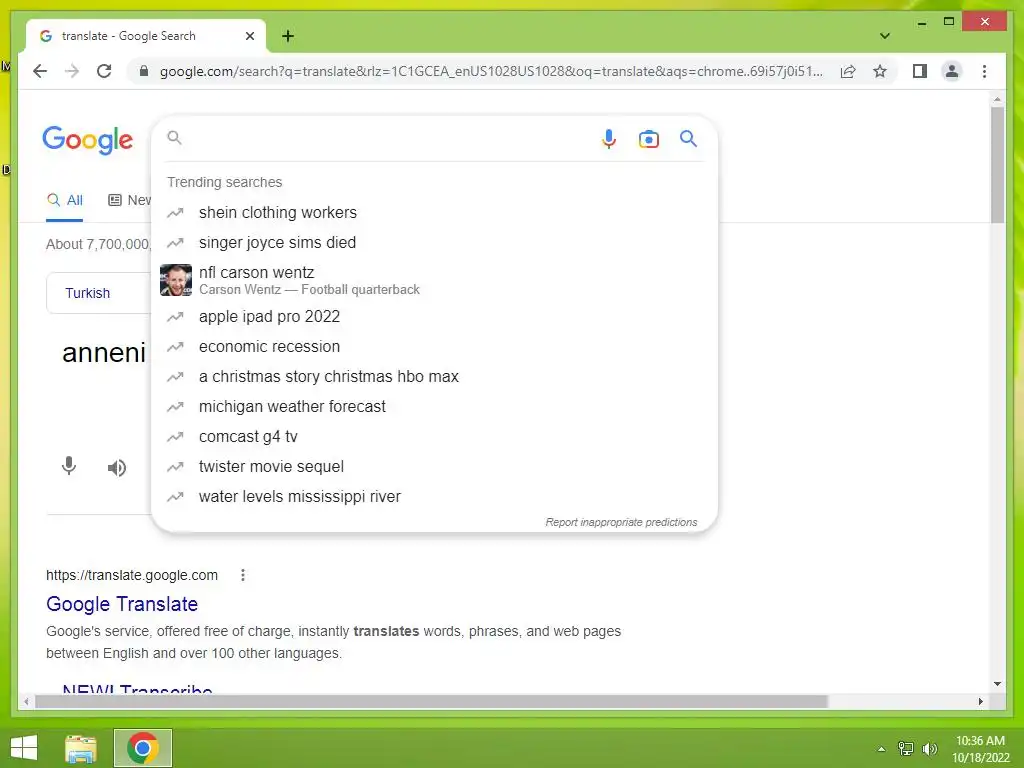Click the scroll right arrow
The width and height of the screenshot is (1024, 768).
(980, 701)
